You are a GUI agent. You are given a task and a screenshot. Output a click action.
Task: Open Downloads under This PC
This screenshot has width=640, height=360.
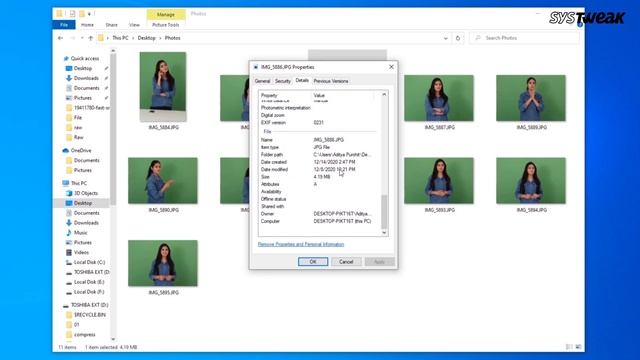[x=86, y=223]
